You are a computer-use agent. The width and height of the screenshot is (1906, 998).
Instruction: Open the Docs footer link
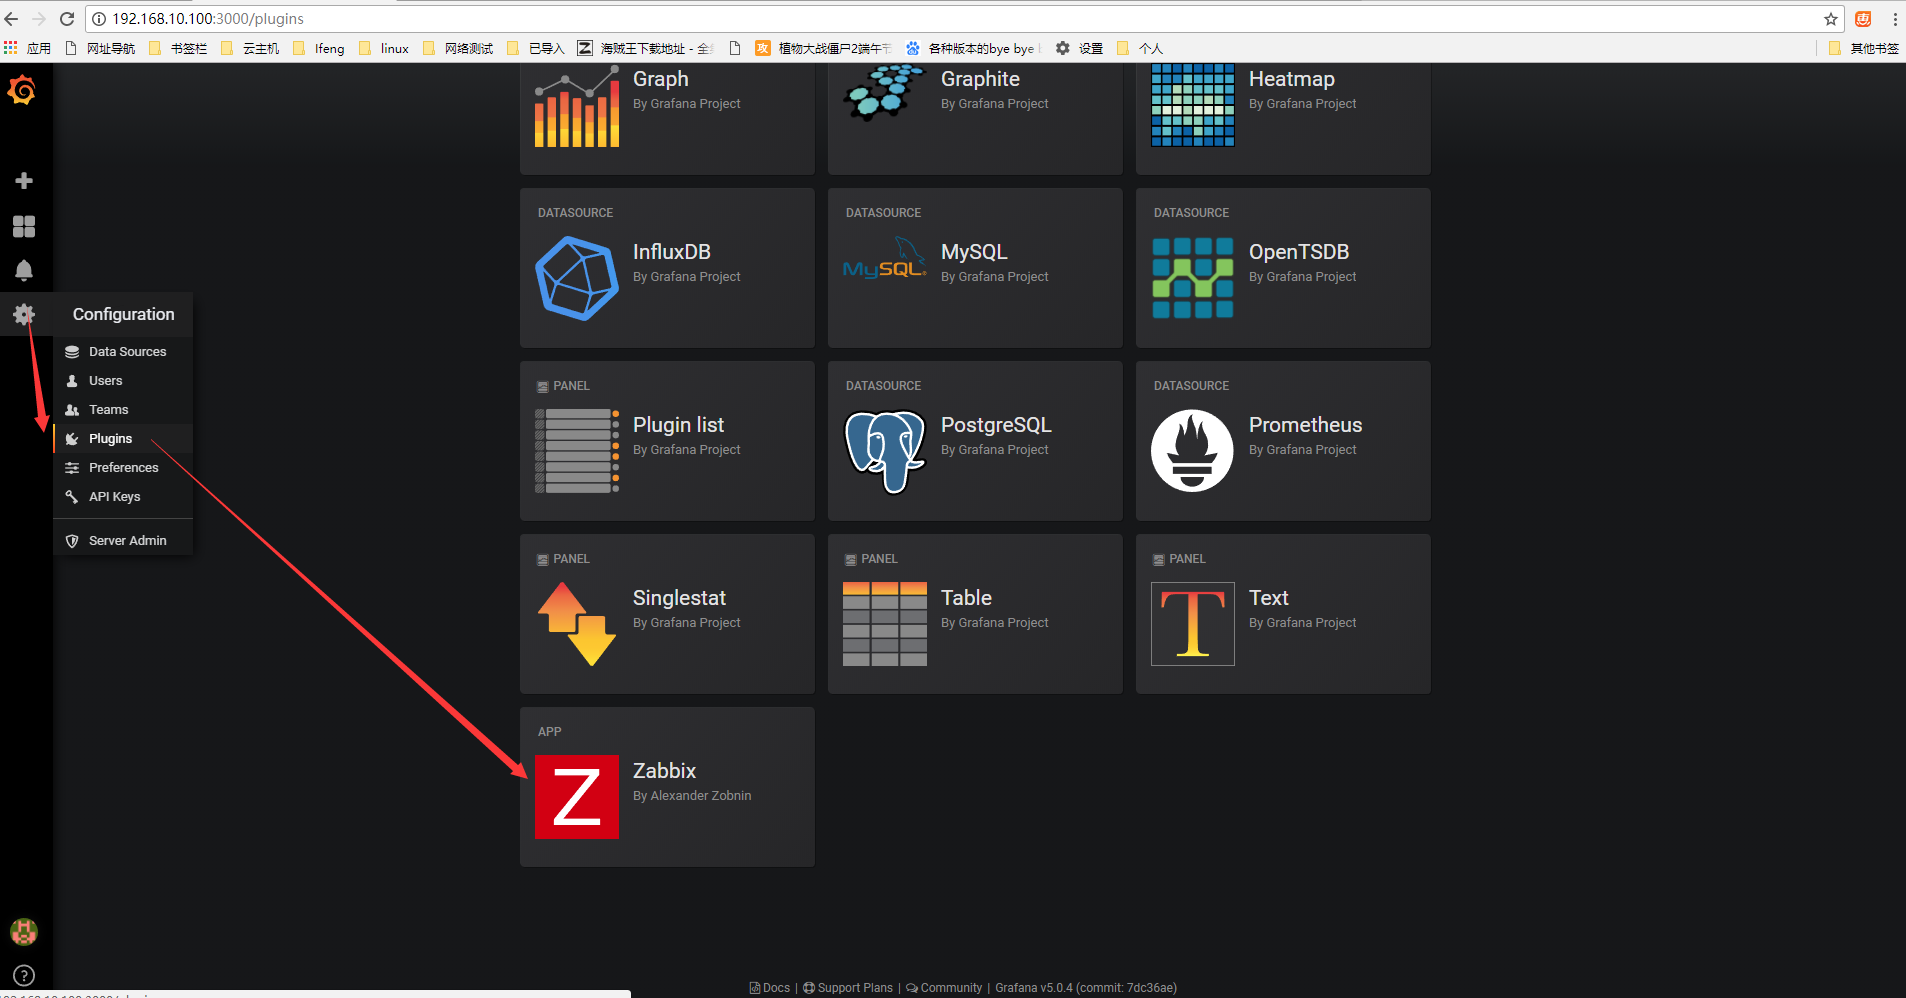770,988
